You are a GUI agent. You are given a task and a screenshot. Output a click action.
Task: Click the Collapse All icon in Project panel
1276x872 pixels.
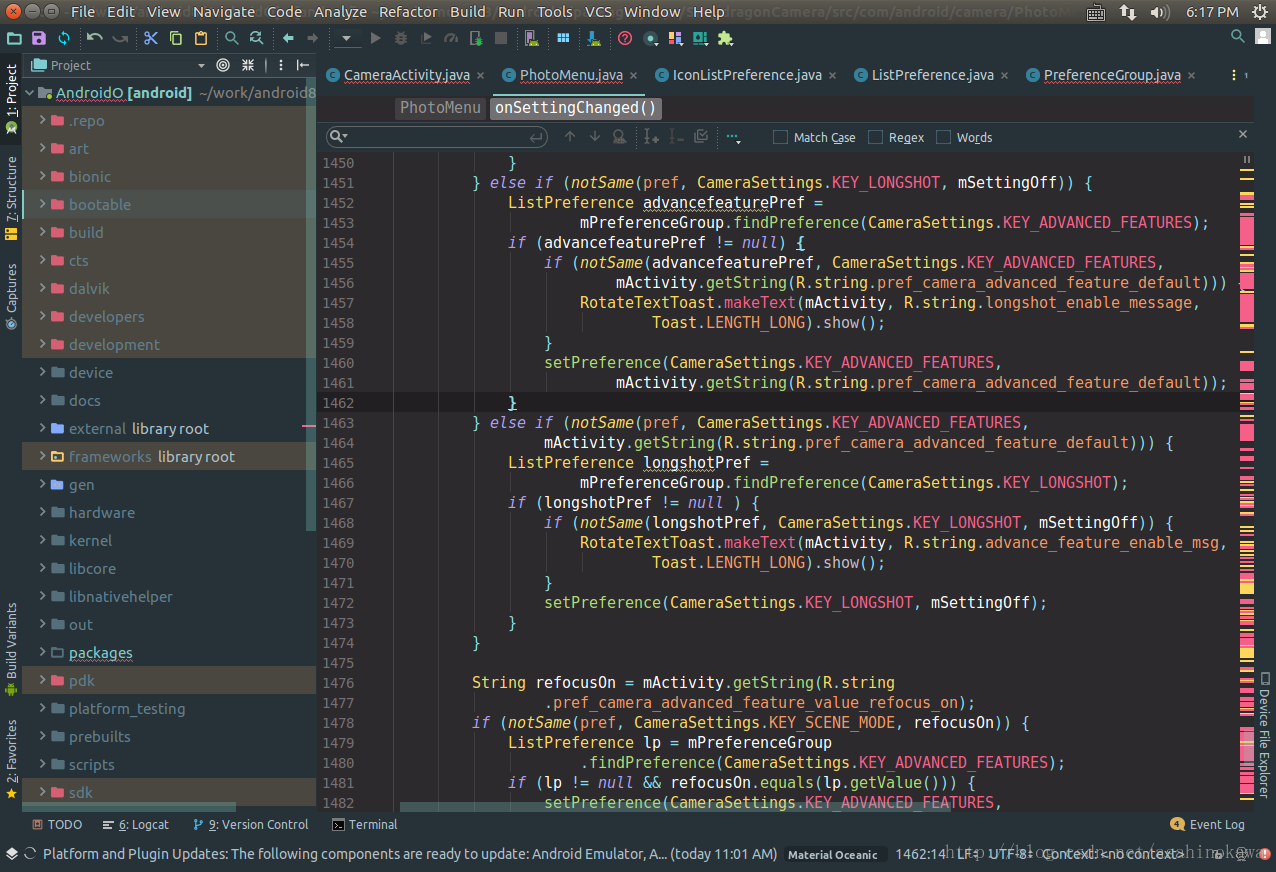(250, 65)
